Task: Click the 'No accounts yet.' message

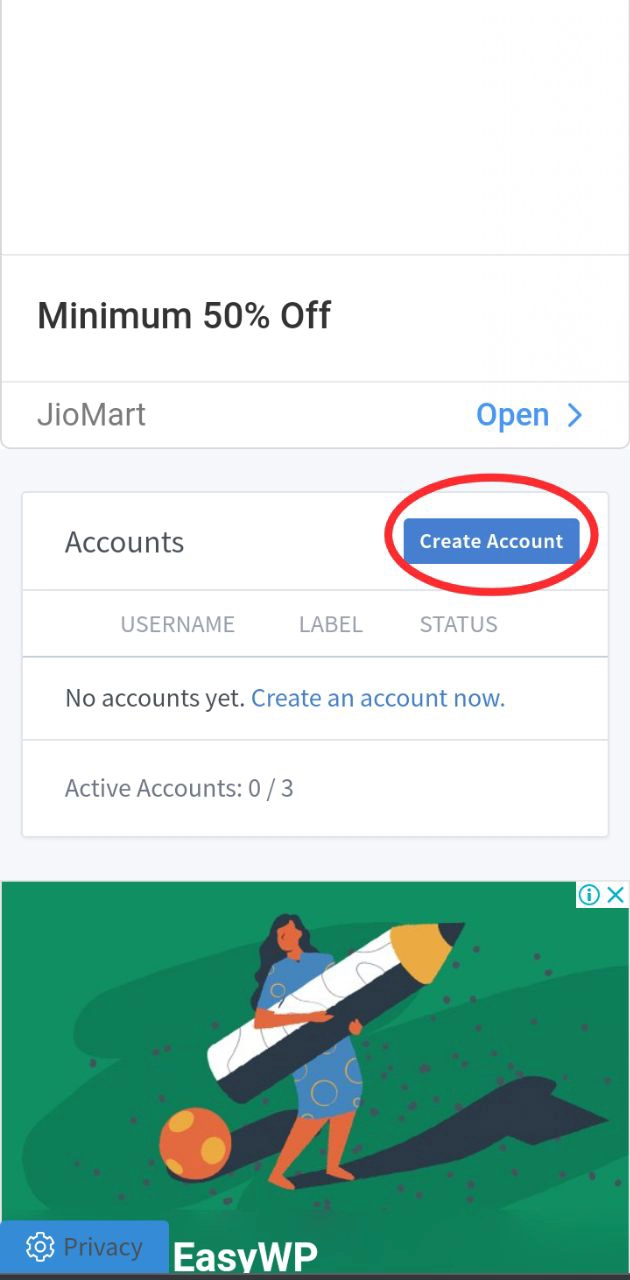Action: coord(154,698)
